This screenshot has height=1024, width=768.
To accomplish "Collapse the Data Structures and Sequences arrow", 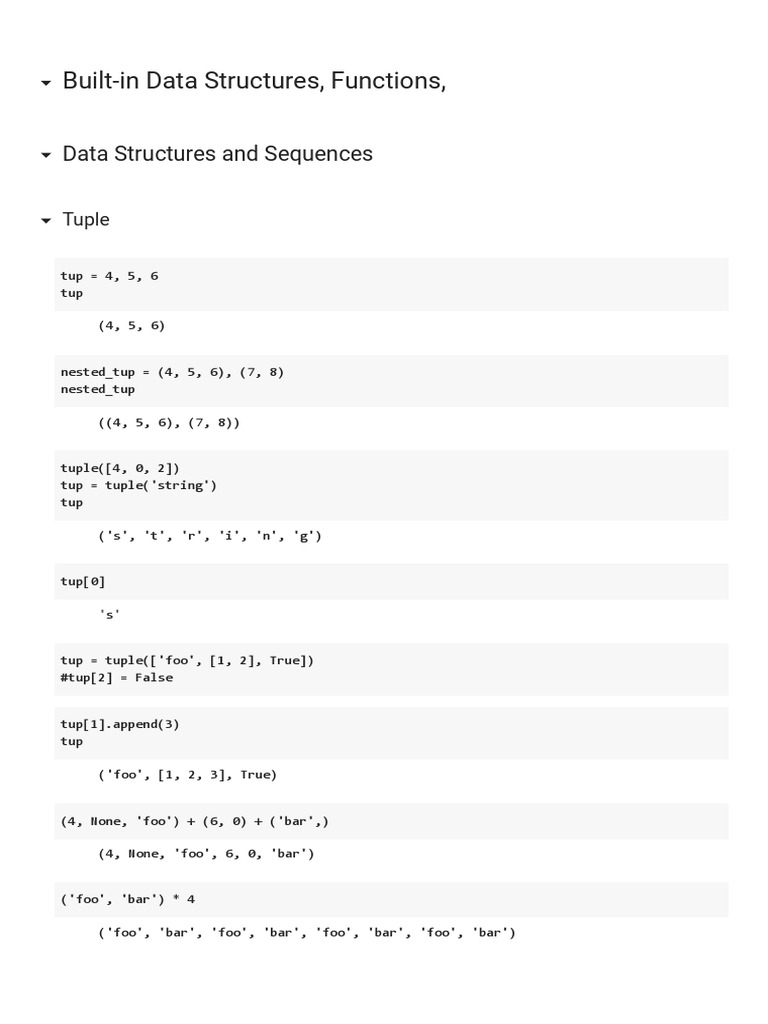I will pos(46,156).
